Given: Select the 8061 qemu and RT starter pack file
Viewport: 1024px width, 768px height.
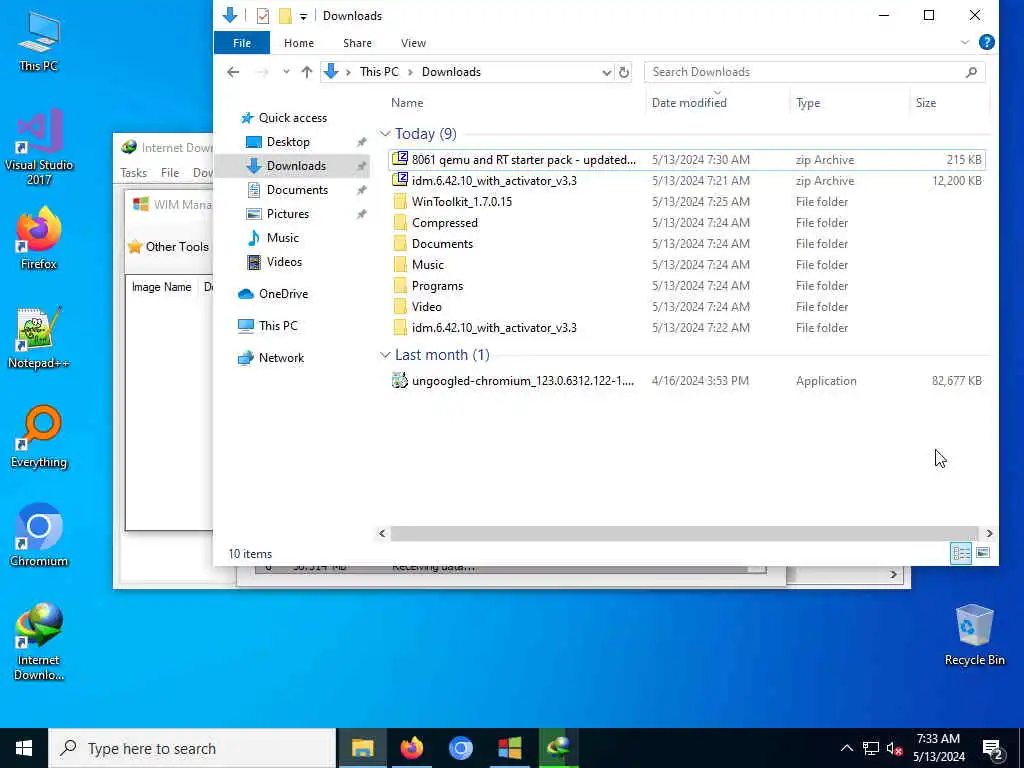Looking at the screenshot, I should [687, 159].
